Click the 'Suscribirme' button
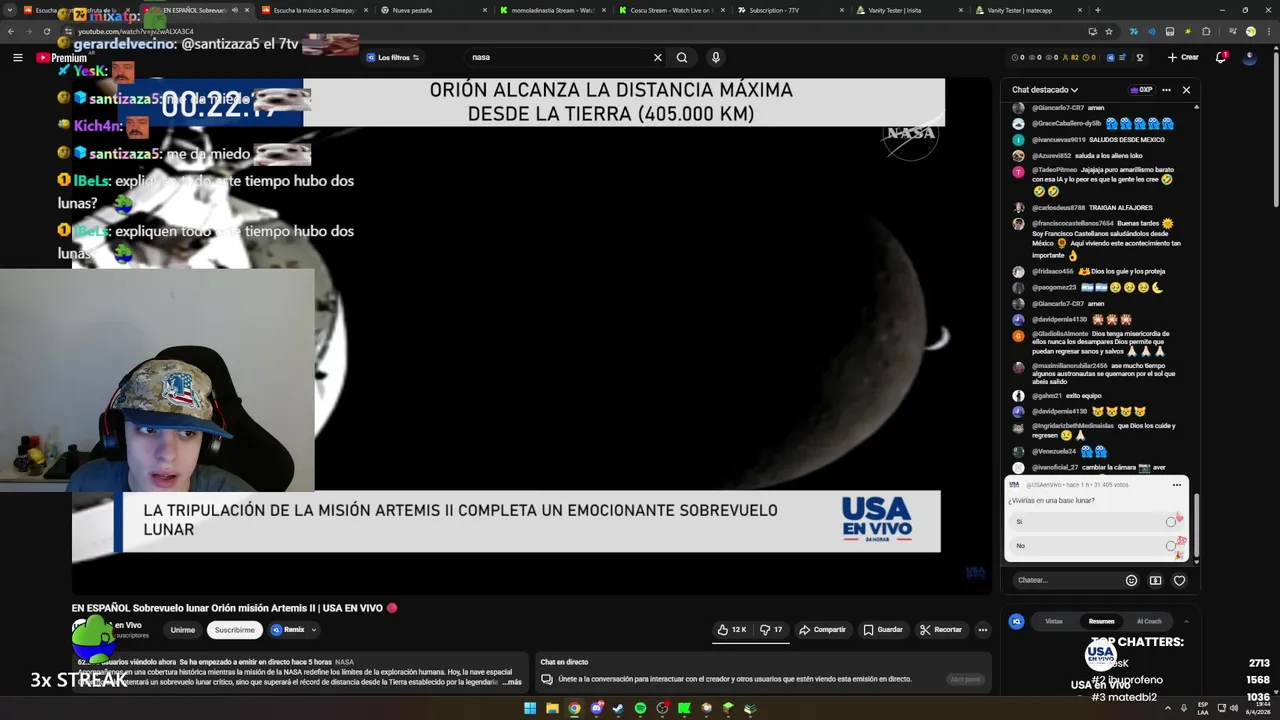This screenshot has height=720, width=1280. click(x=235, y=630)
